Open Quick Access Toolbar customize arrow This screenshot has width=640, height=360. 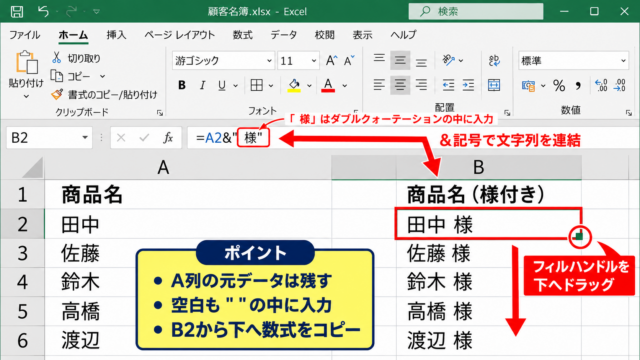tap(96, 11)
